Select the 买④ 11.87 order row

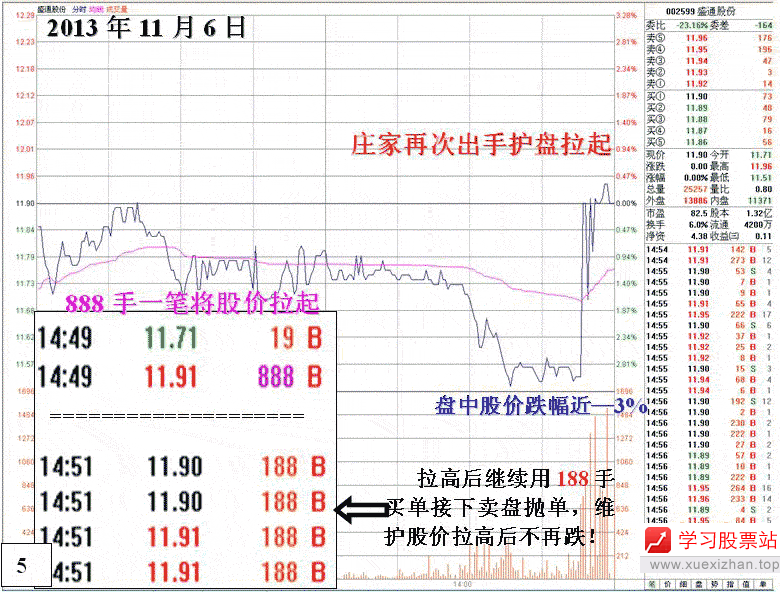click(x=709, y=131)
